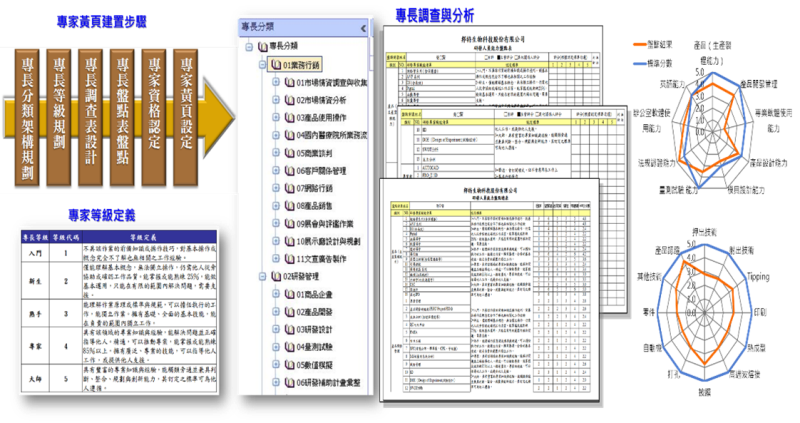Collapse the root 專長分類 tree node
This screenshot has width=800, height=423.
[249, 47]
